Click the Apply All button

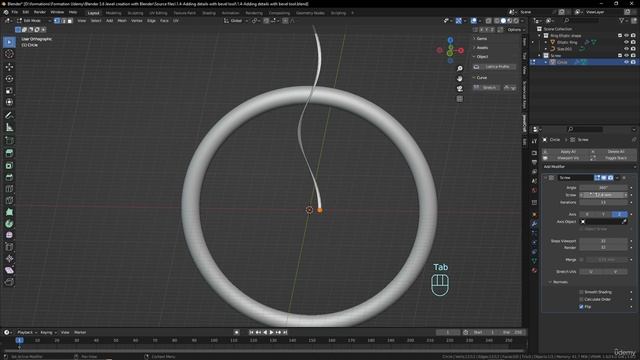click(566, 151)
